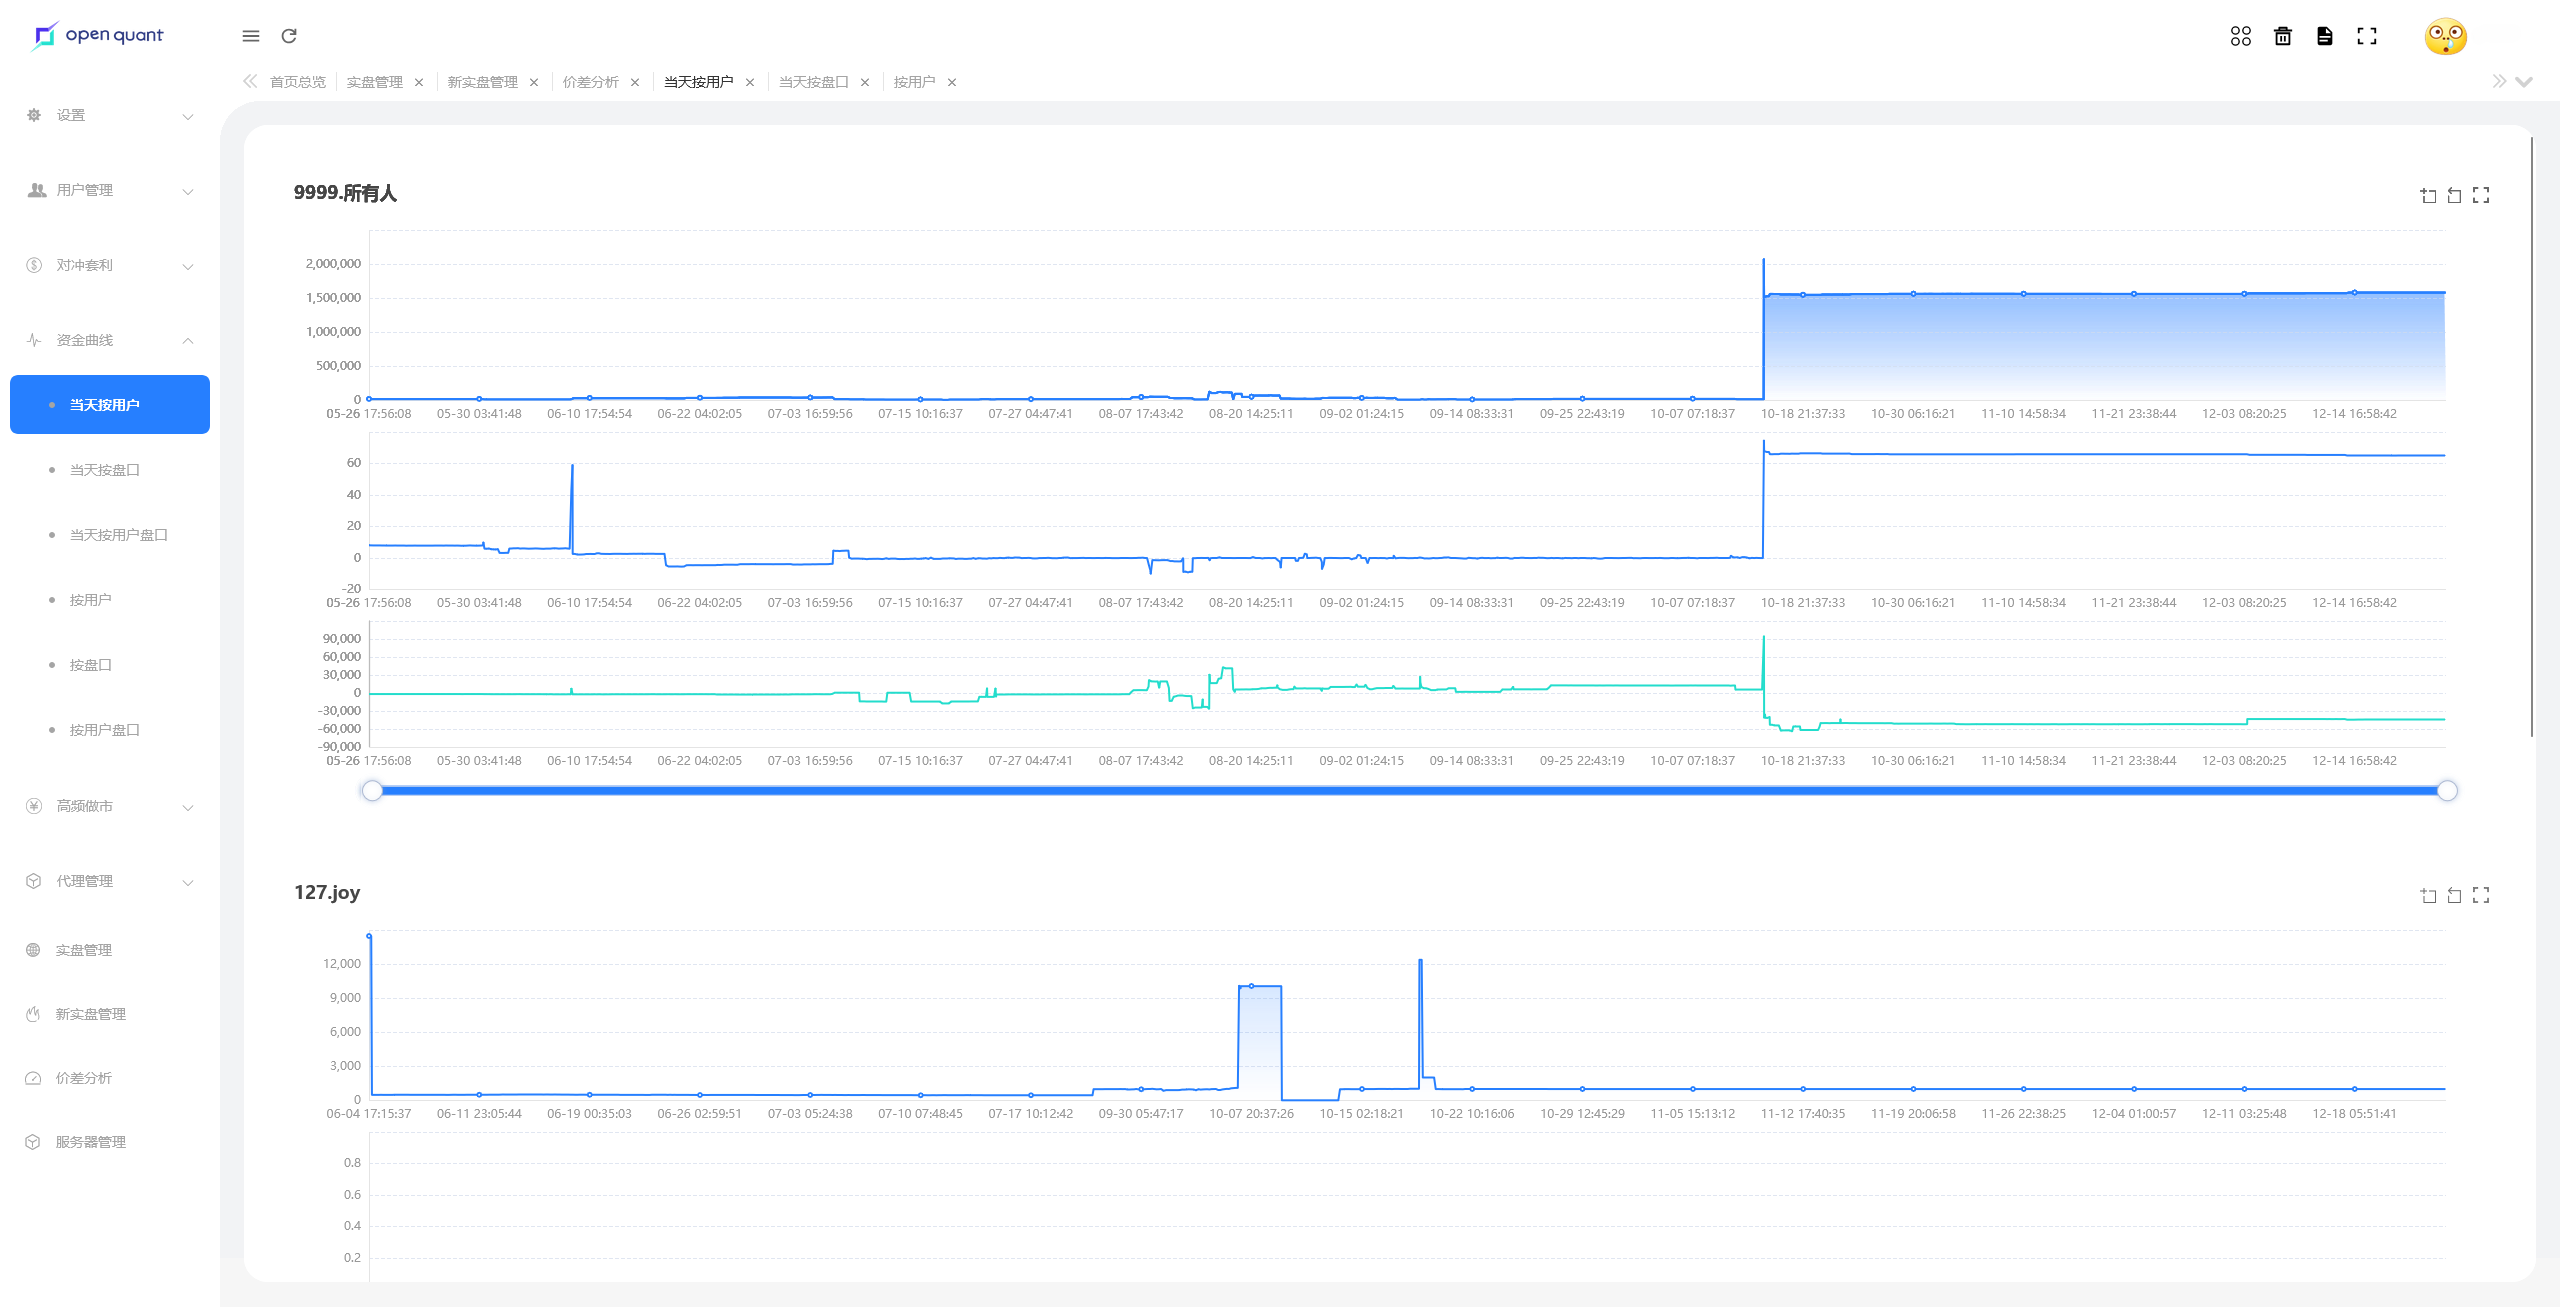
Task: Click the document file icon in header
Action: (x=2324, y=36)
